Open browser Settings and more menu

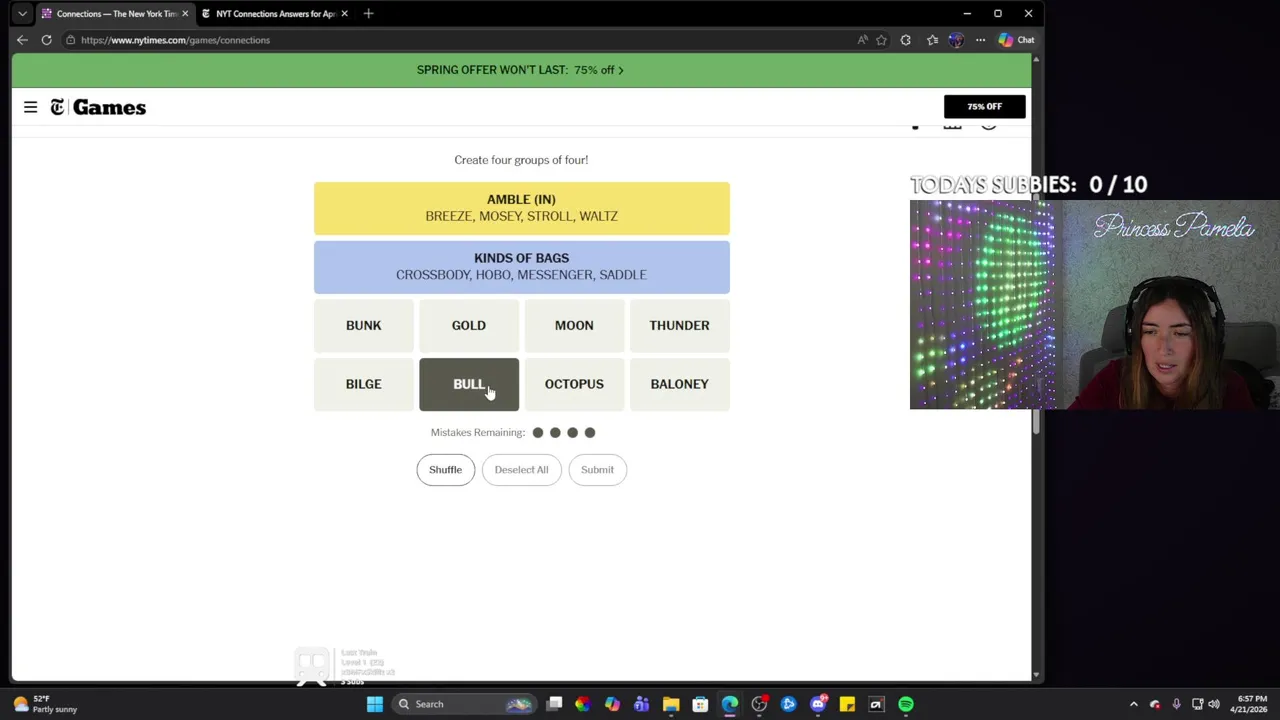tap(980, 40)
